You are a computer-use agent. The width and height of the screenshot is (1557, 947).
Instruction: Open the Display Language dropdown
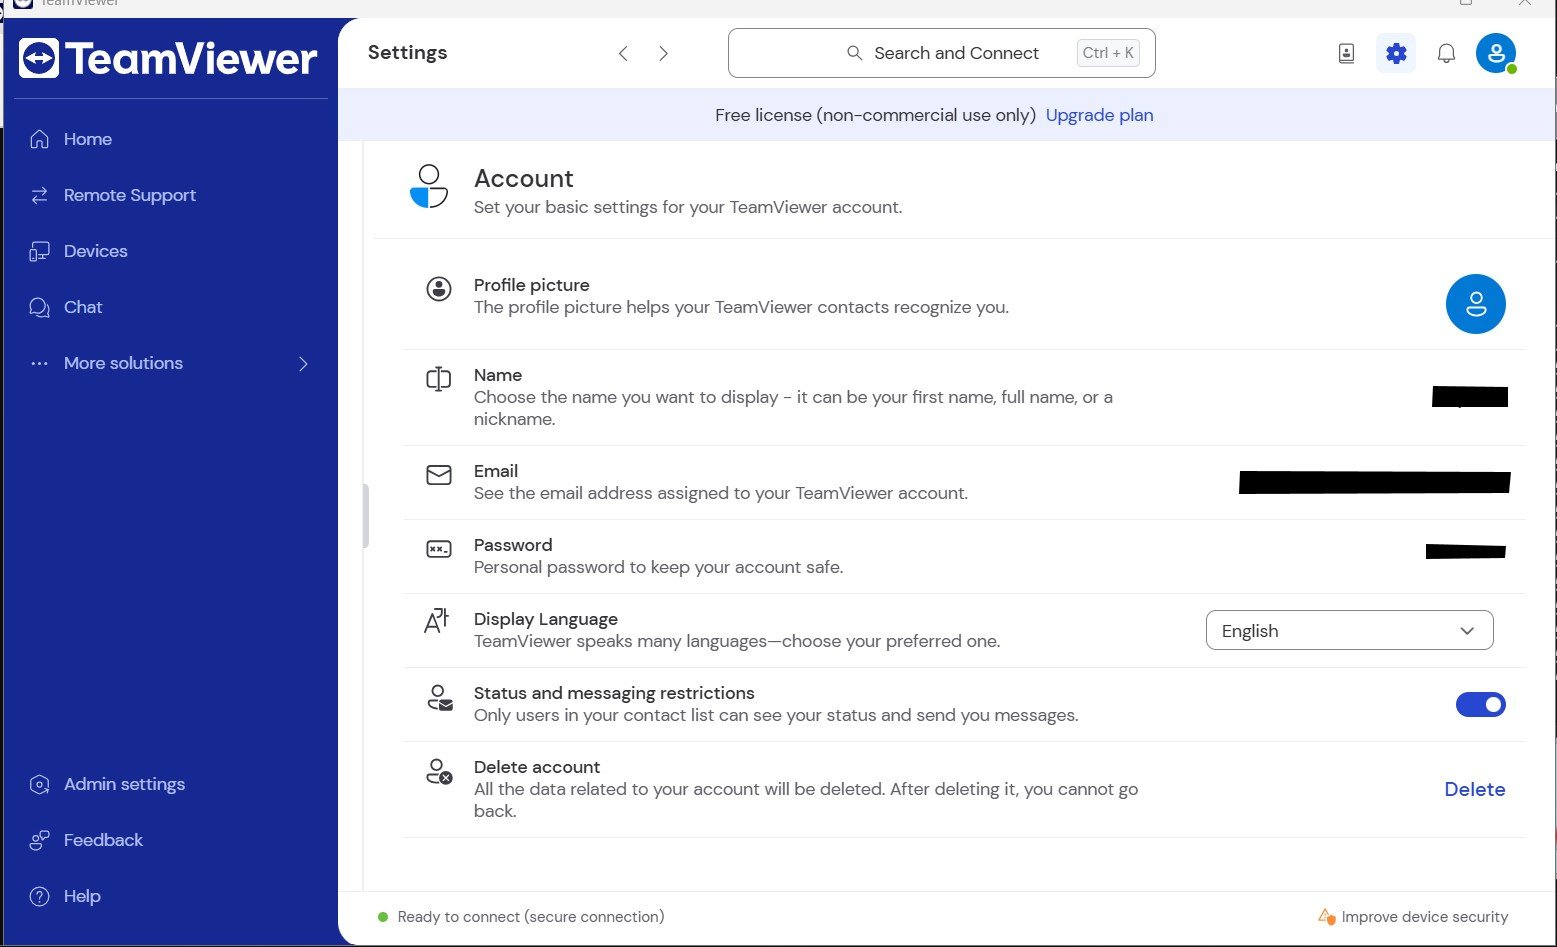pos(1349,630)
